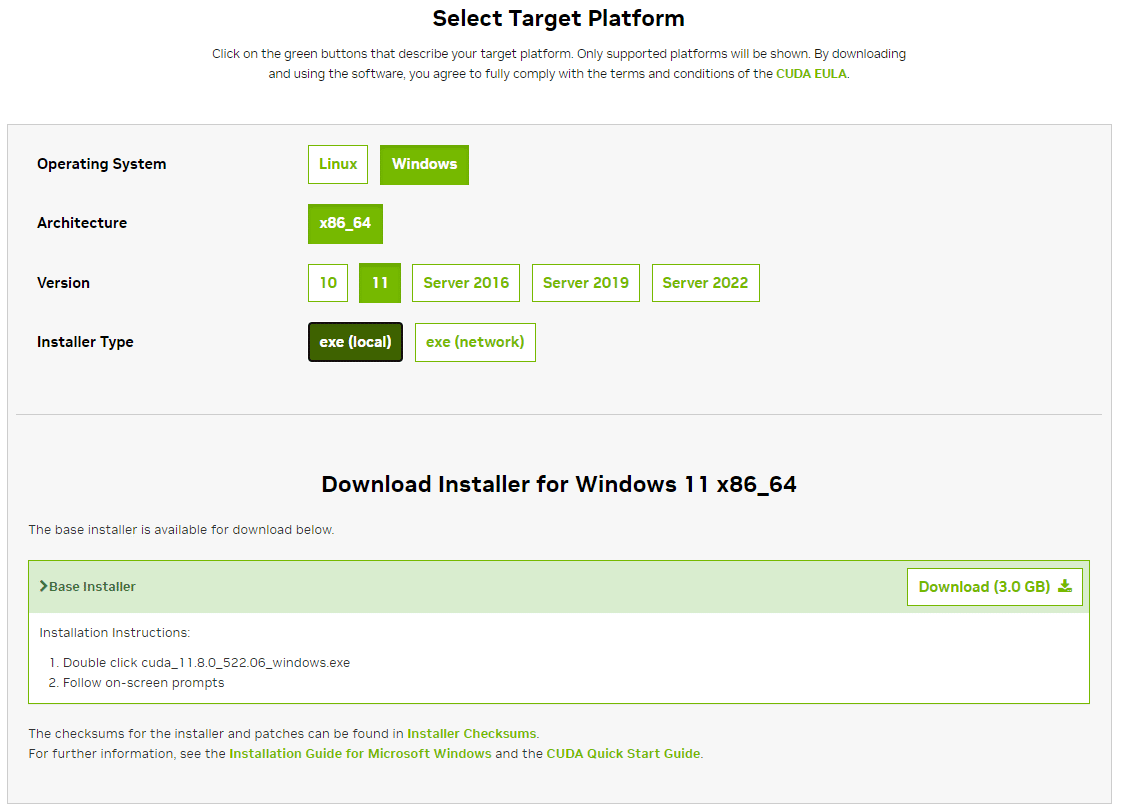
Task: Click 'Select Target Platform' heading
Action: click(x=558, y=19)
